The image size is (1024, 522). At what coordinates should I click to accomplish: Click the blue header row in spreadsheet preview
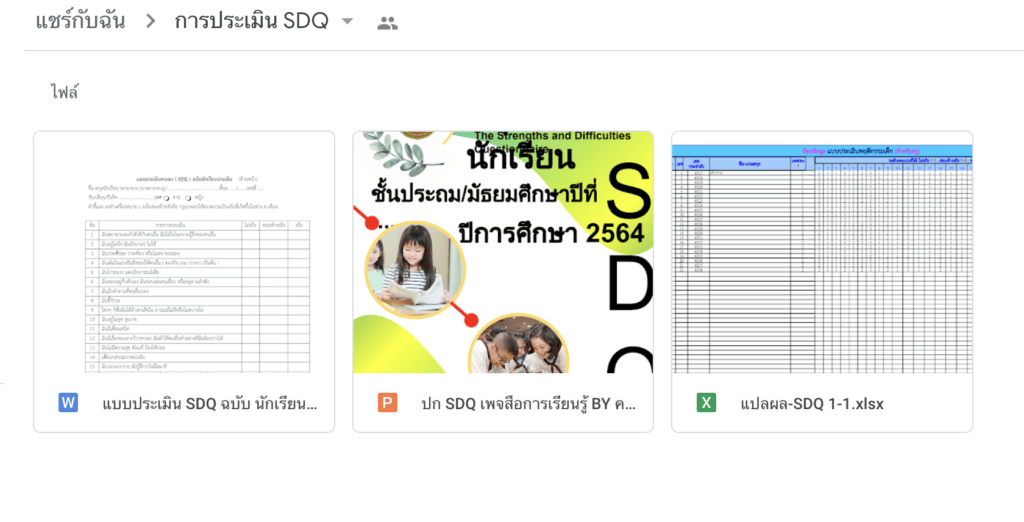click(822, 151)
